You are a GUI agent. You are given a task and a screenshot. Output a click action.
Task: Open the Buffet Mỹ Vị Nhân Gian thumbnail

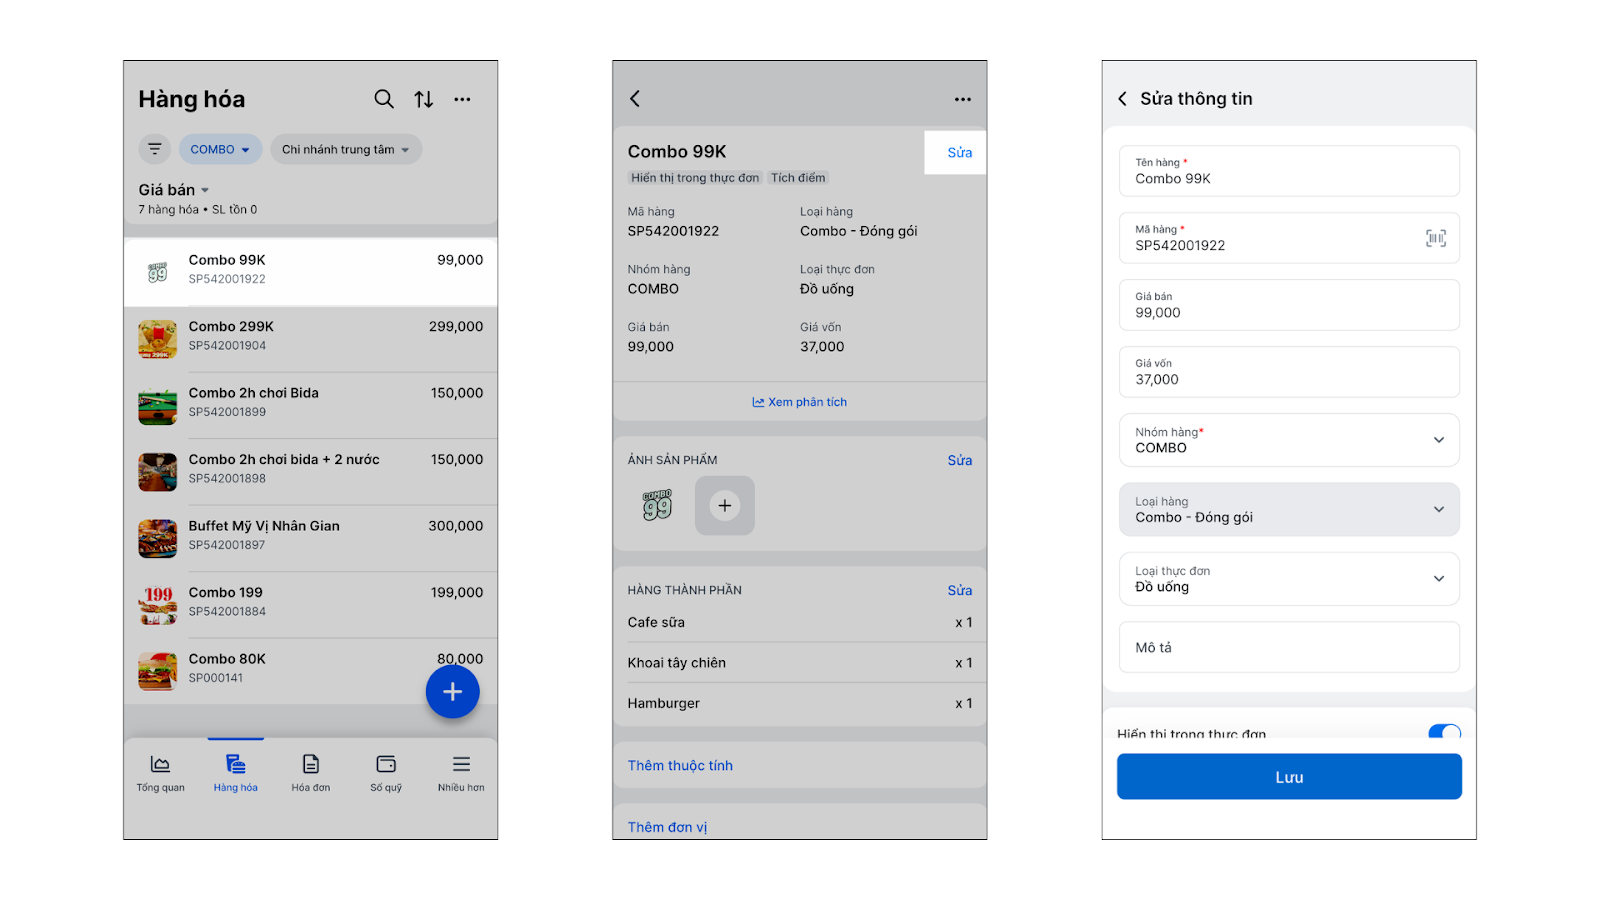158,539
